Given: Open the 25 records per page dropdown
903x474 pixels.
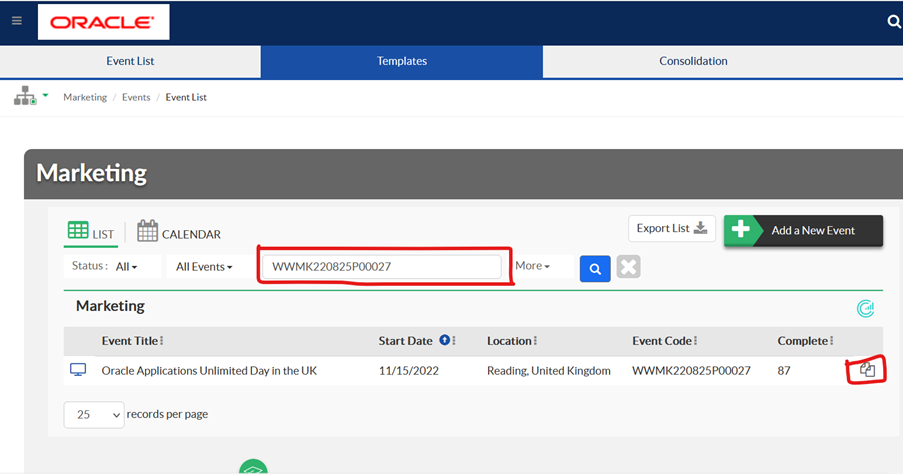Looking at the screenshot, I should coord(94,415).
